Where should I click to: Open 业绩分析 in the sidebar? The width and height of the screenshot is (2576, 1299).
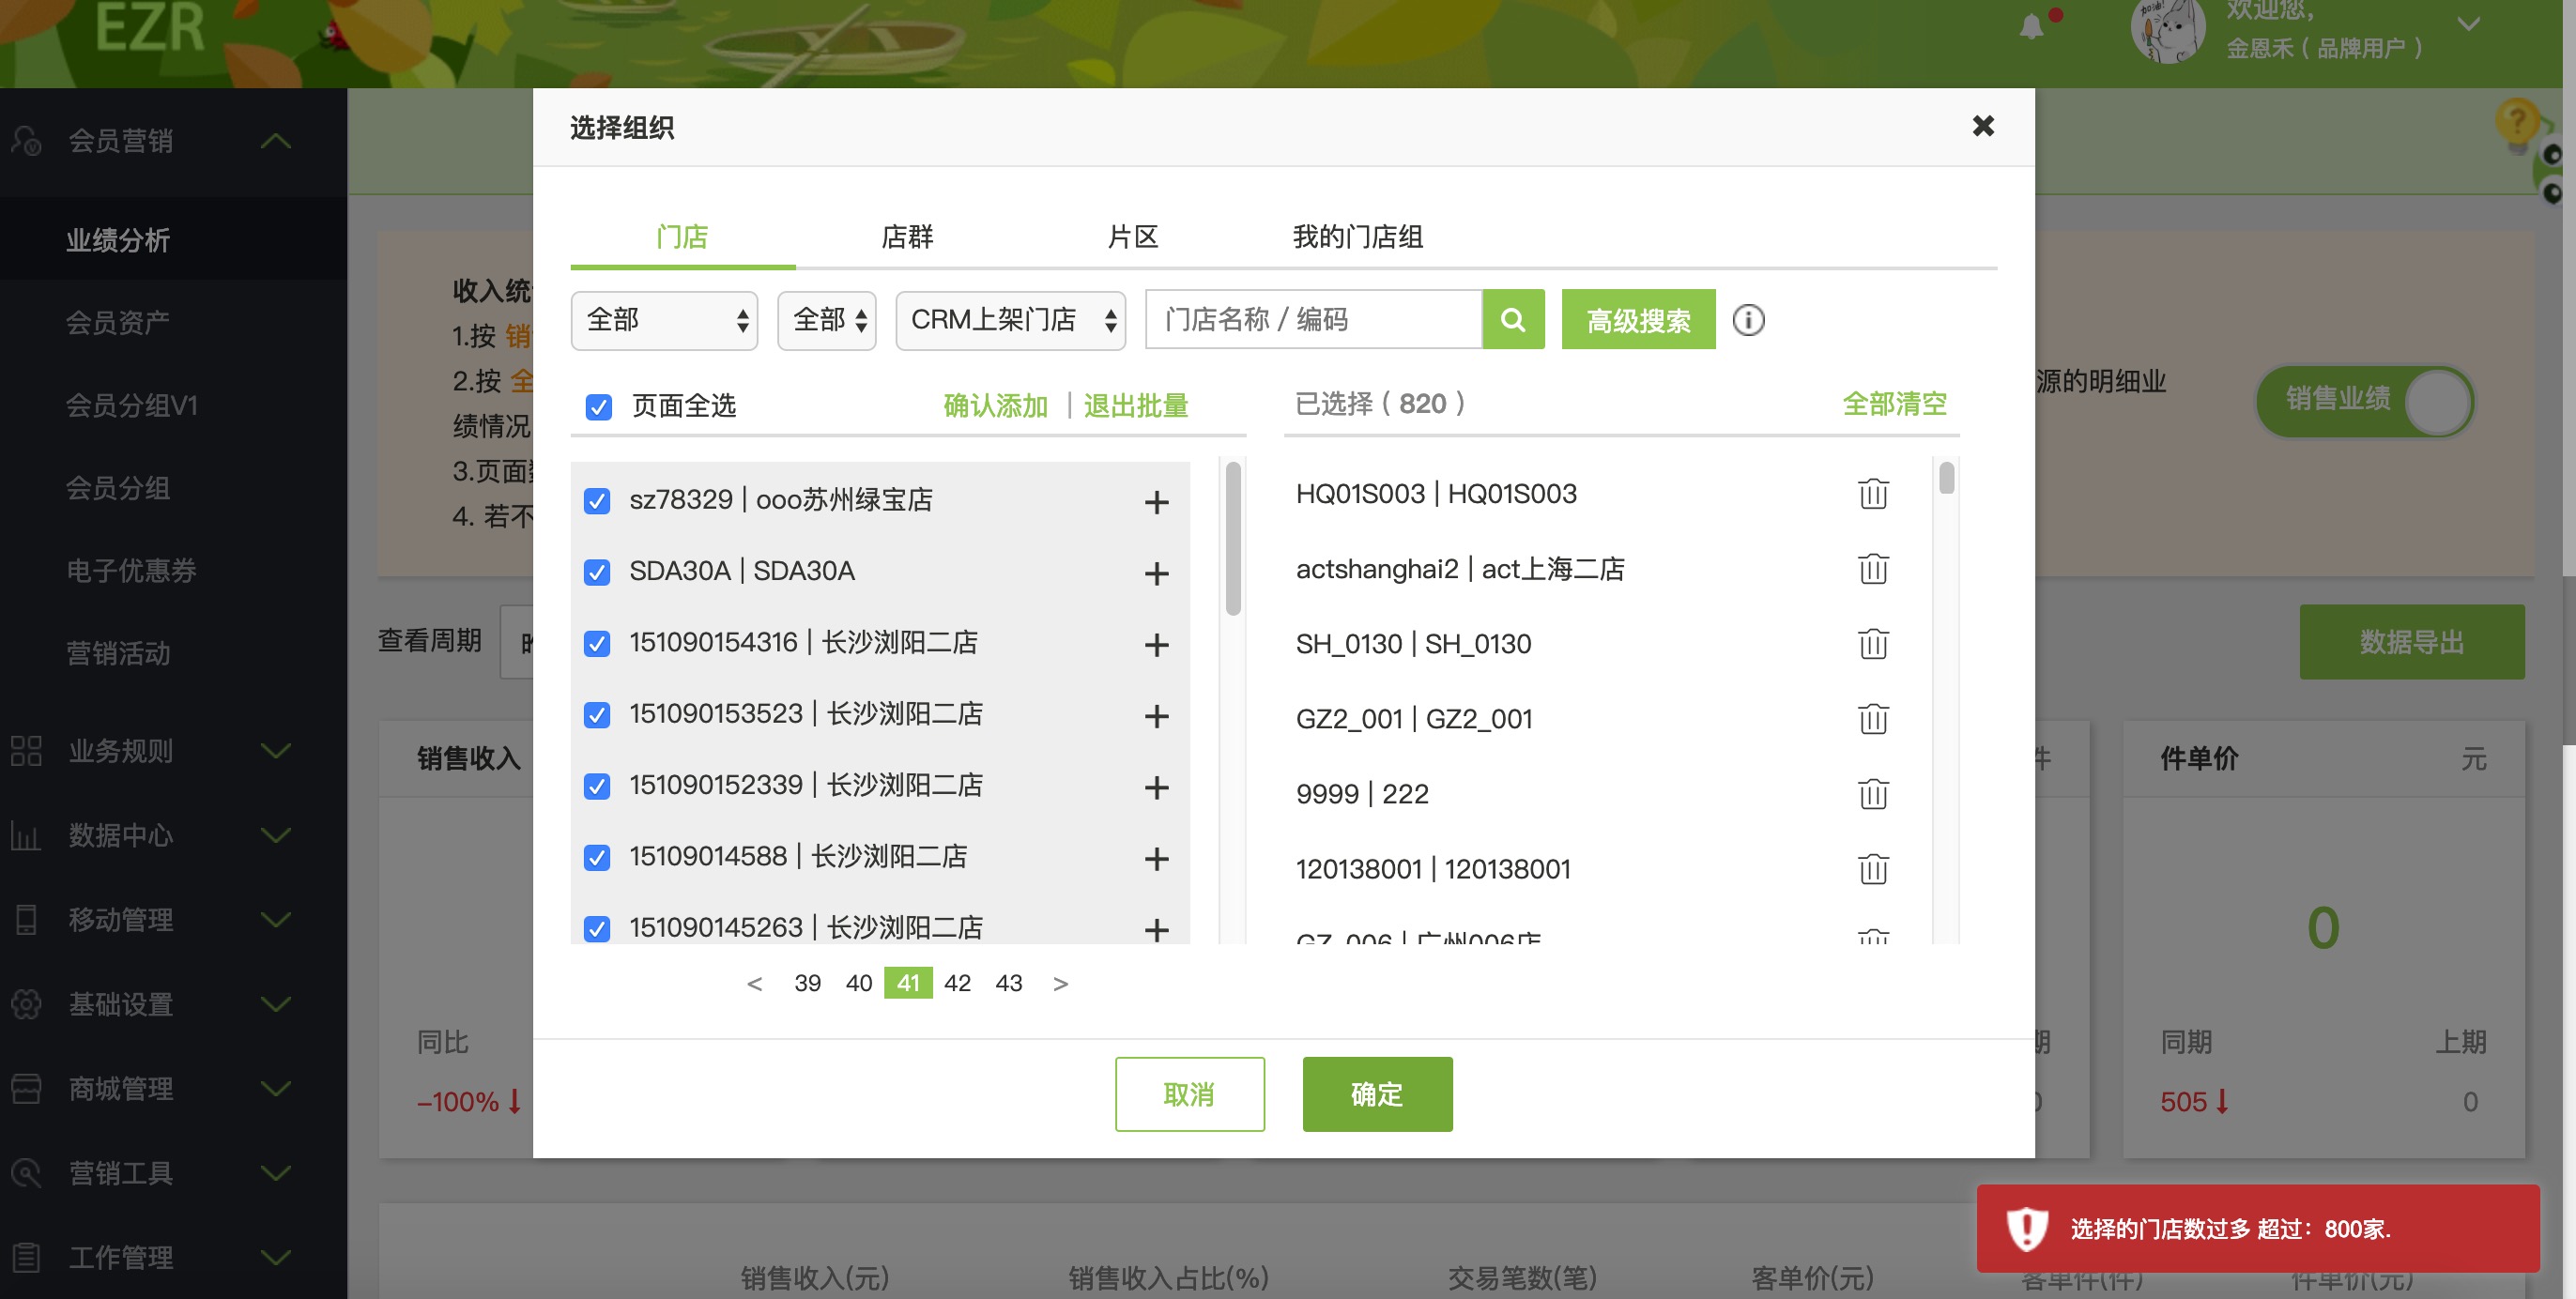118,240
